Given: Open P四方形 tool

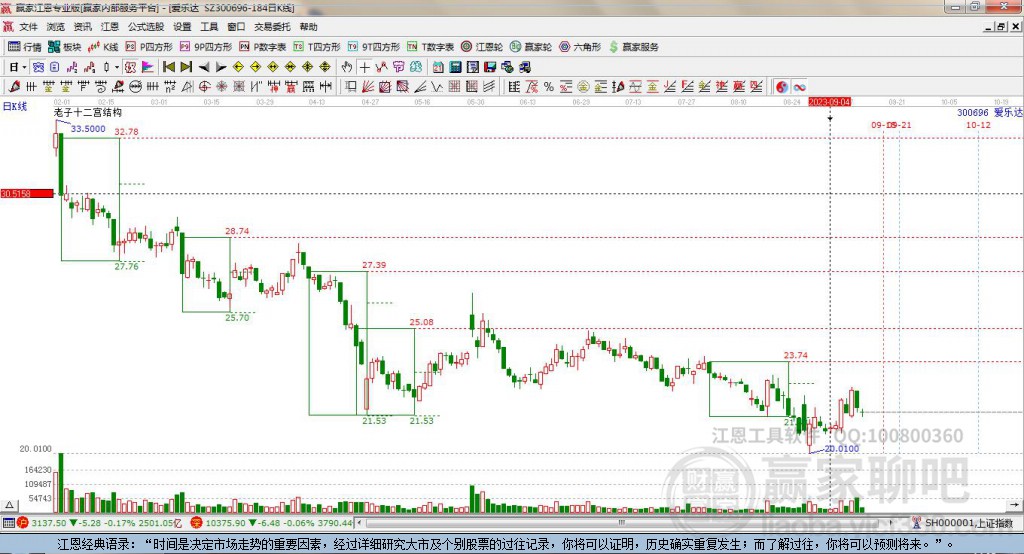Looking at the screenshot, I should pos(149,47).
